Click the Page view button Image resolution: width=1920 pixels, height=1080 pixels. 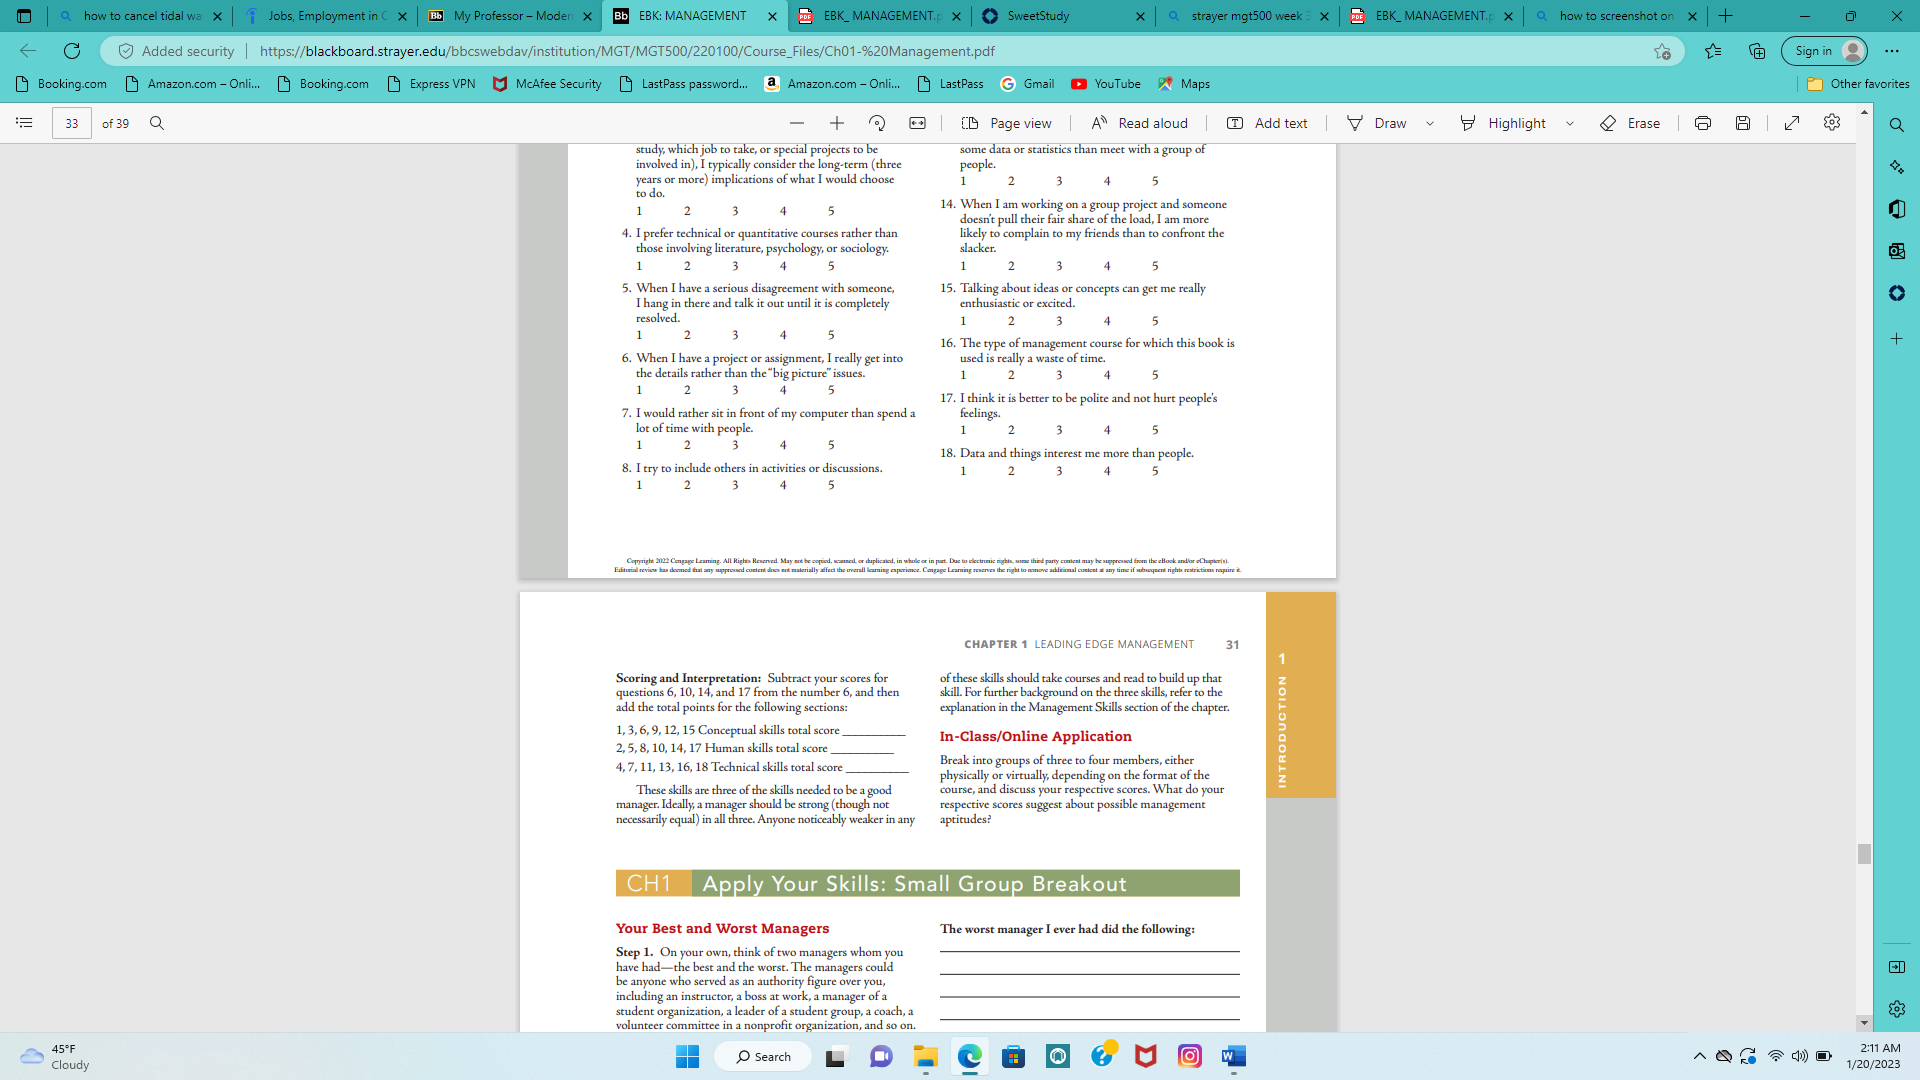click(1006, 123)
